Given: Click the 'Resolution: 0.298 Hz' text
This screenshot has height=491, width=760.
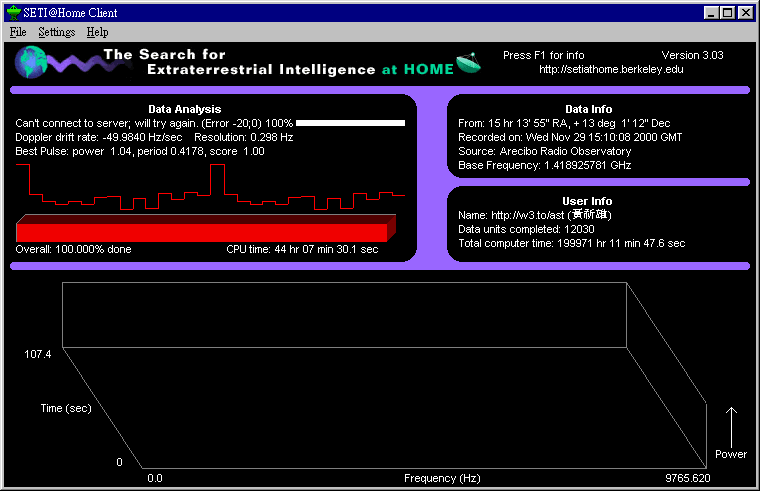Looking at the screenshot, I should [243, 137].
